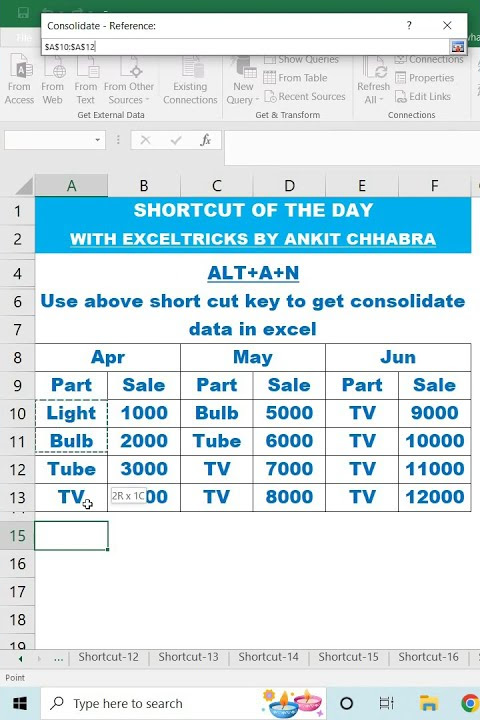The image size is (480, 720).
Task: Click the expand dialog button in Reference box
Action: pyautogui.click(x=457, y=46)
